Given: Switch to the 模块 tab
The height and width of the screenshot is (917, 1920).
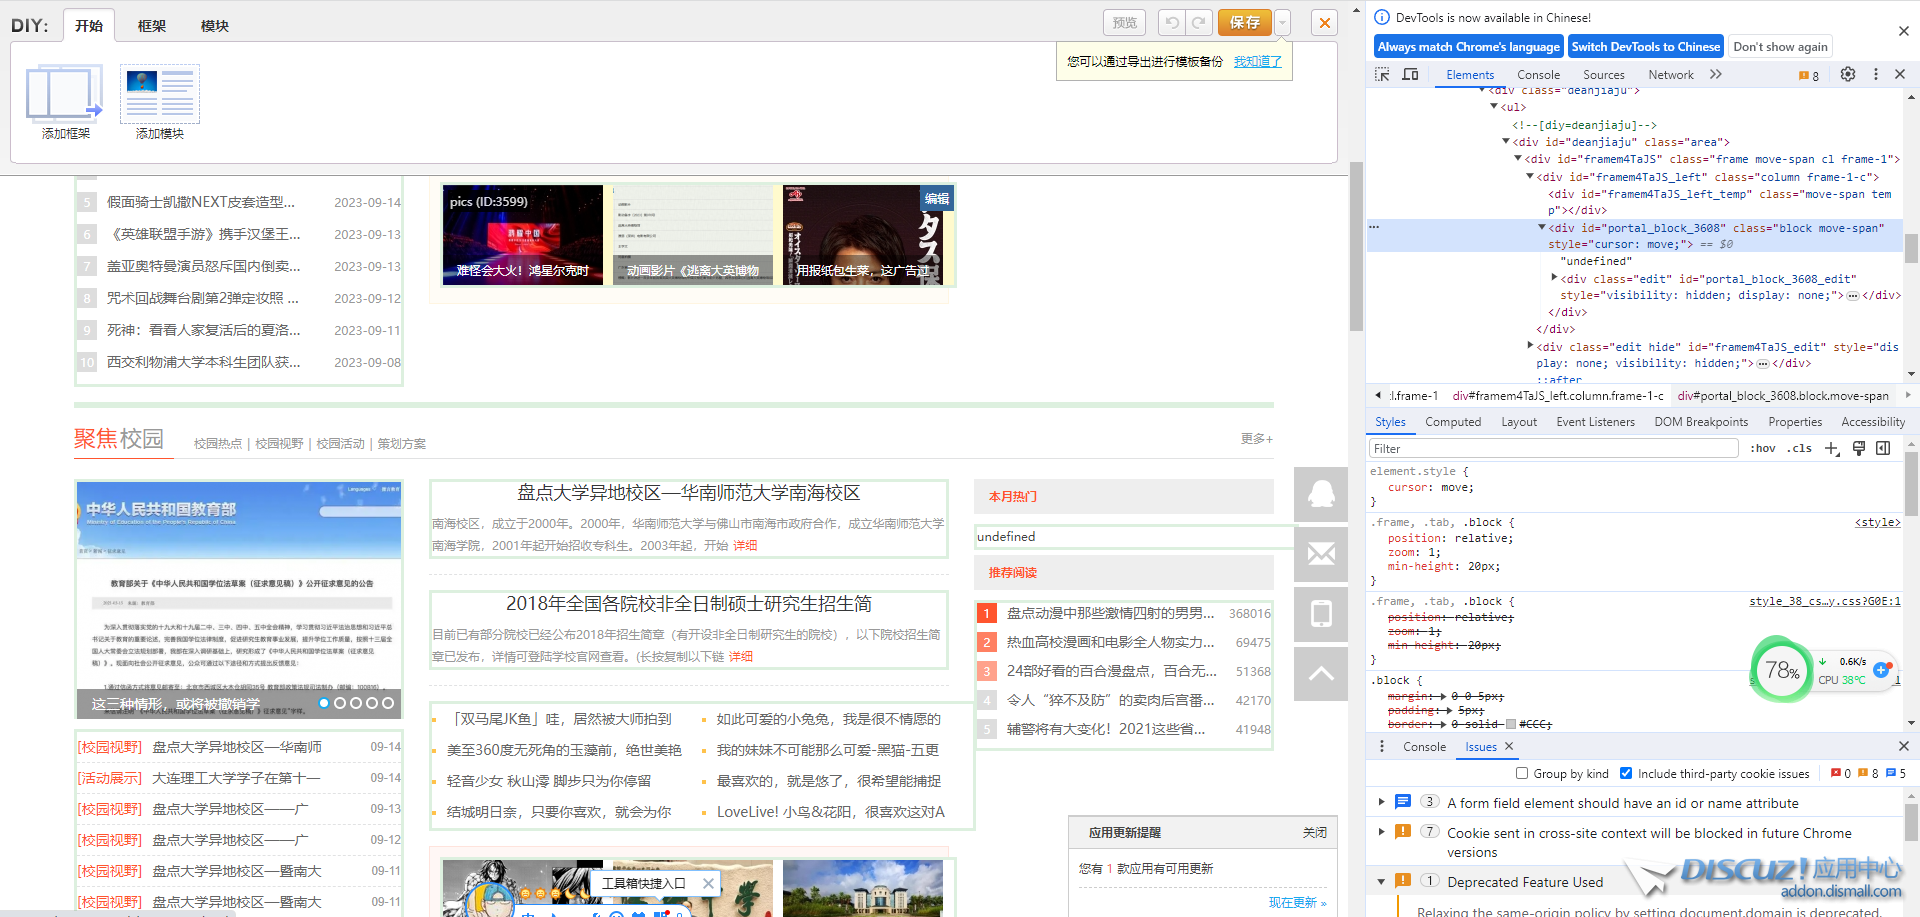Looking at the screenshot, I should (x=215, y=26).
